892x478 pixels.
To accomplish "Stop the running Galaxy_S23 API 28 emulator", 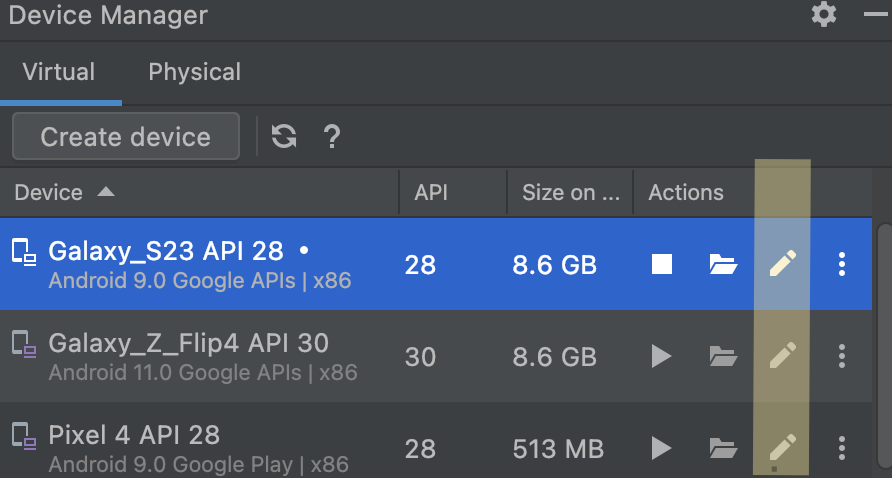I will [661, 264].
